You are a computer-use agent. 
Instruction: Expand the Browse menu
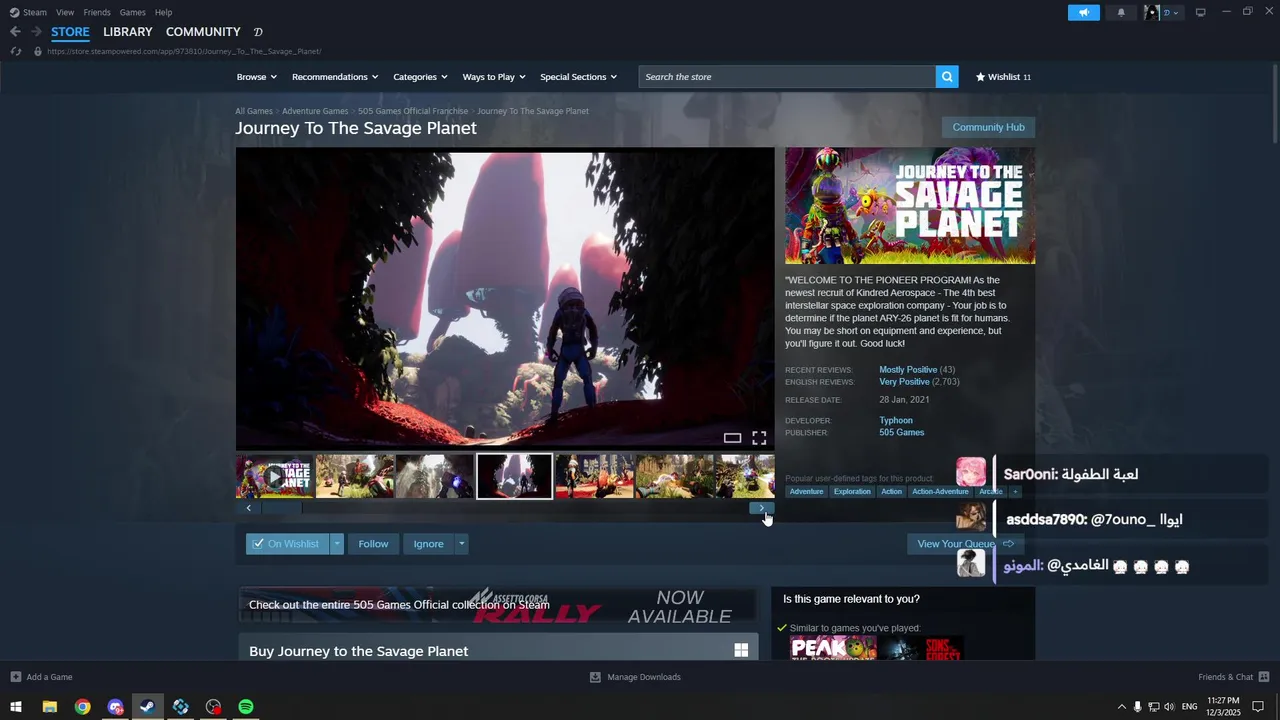255,77
